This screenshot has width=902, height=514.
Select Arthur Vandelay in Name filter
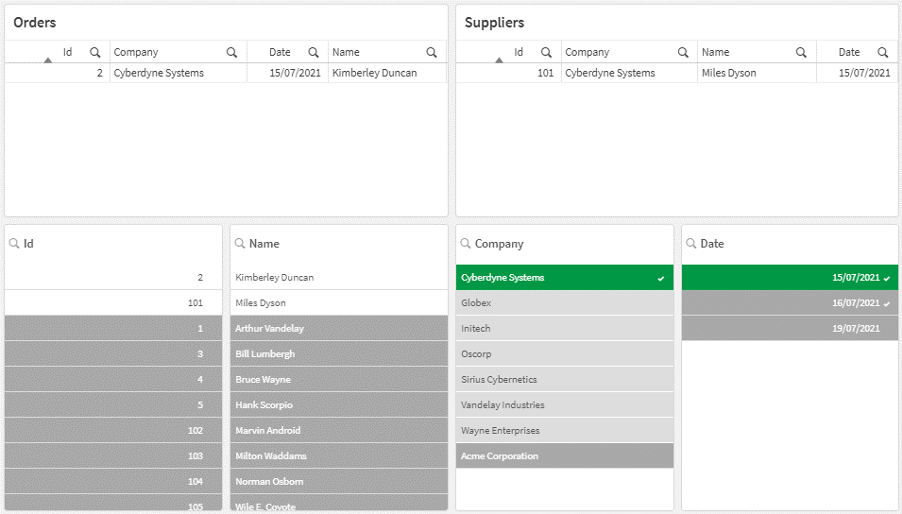point(339,328)
